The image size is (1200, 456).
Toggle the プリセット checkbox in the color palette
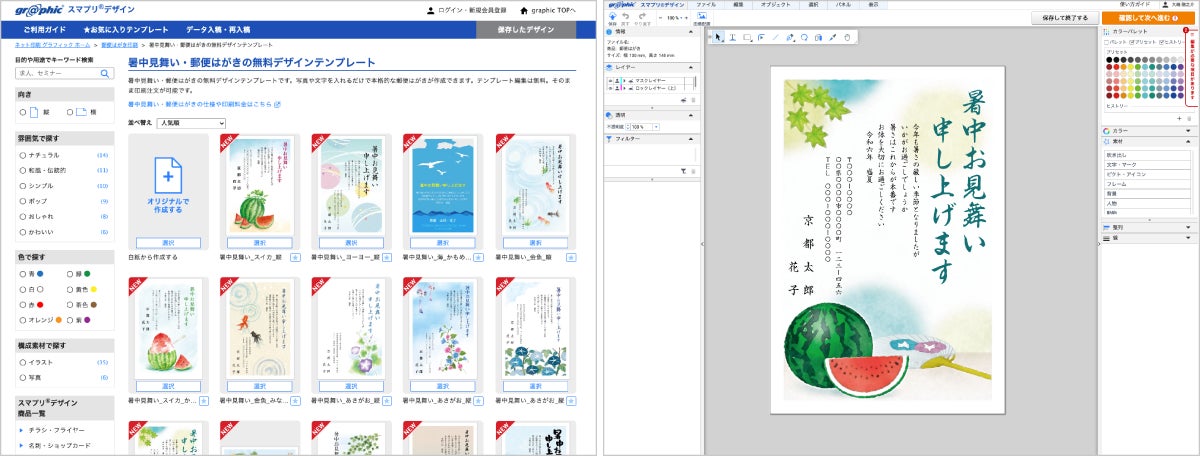tap(1132, 42)
